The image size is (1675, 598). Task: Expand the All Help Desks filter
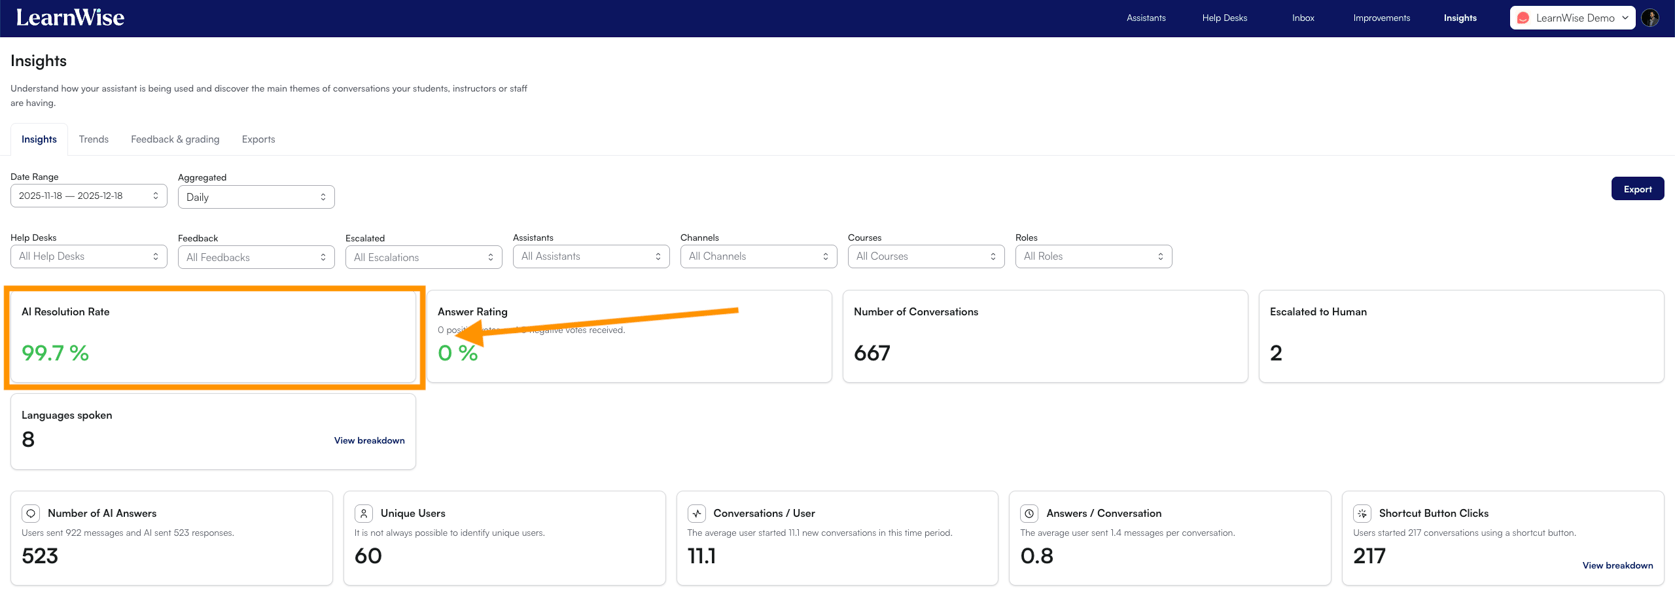click(x=89, y=256)
